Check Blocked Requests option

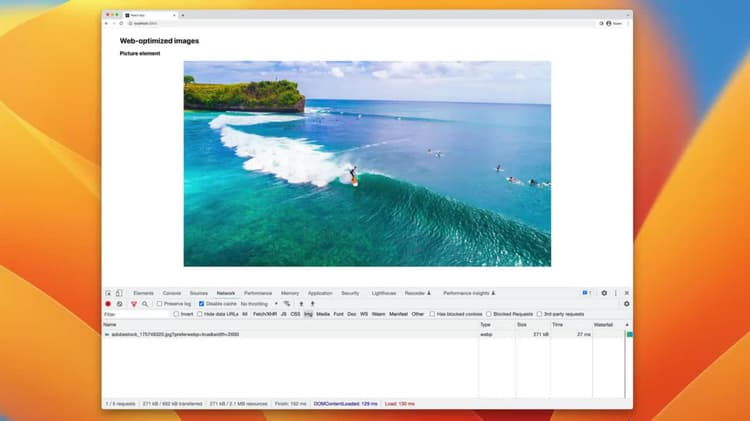488,314
